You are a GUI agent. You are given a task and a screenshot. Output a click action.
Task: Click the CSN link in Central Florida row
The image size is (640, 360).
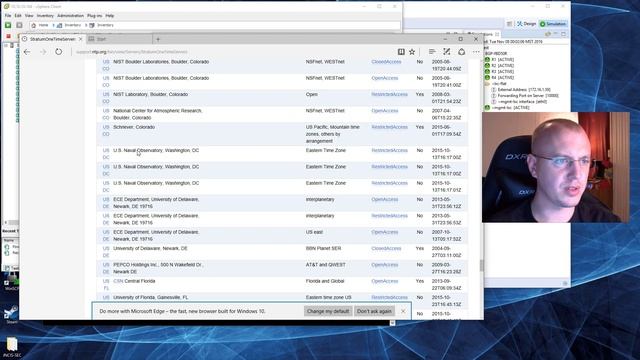click(118, 281)
